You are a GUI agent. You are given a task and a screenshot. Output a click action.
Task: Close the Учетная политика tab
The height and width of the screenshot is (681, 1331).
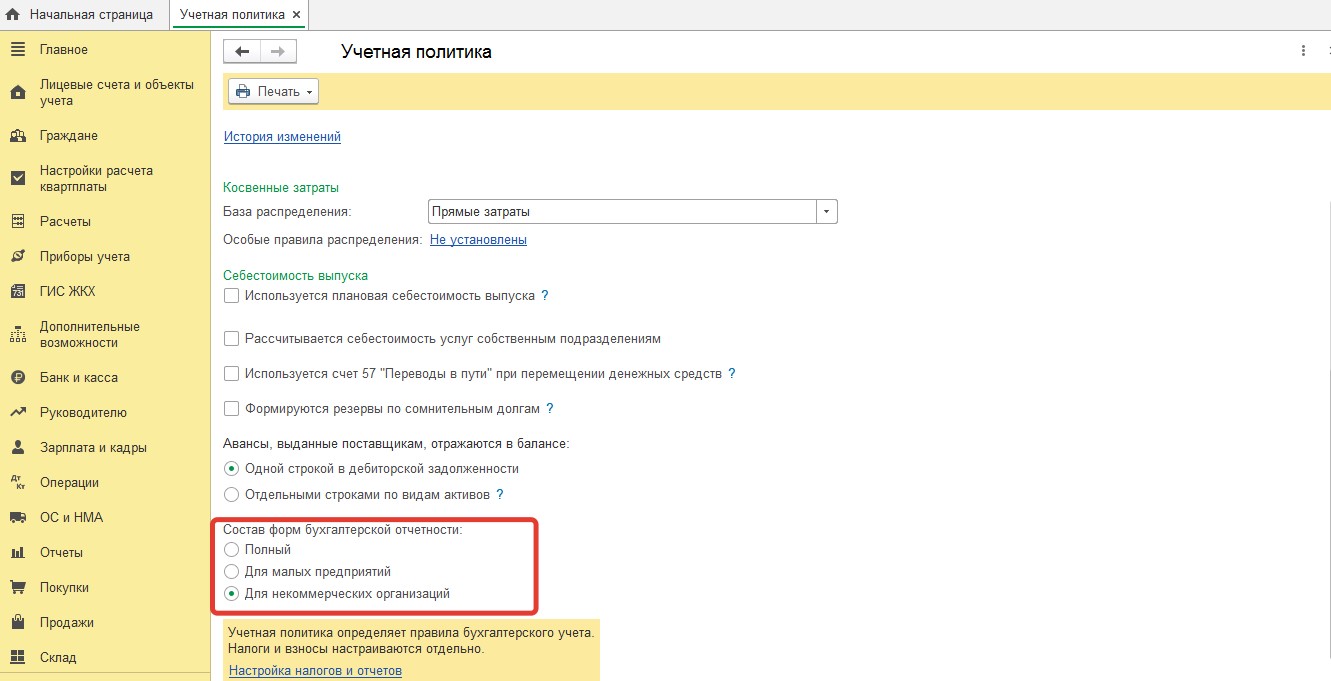click(x=295, y=15)
